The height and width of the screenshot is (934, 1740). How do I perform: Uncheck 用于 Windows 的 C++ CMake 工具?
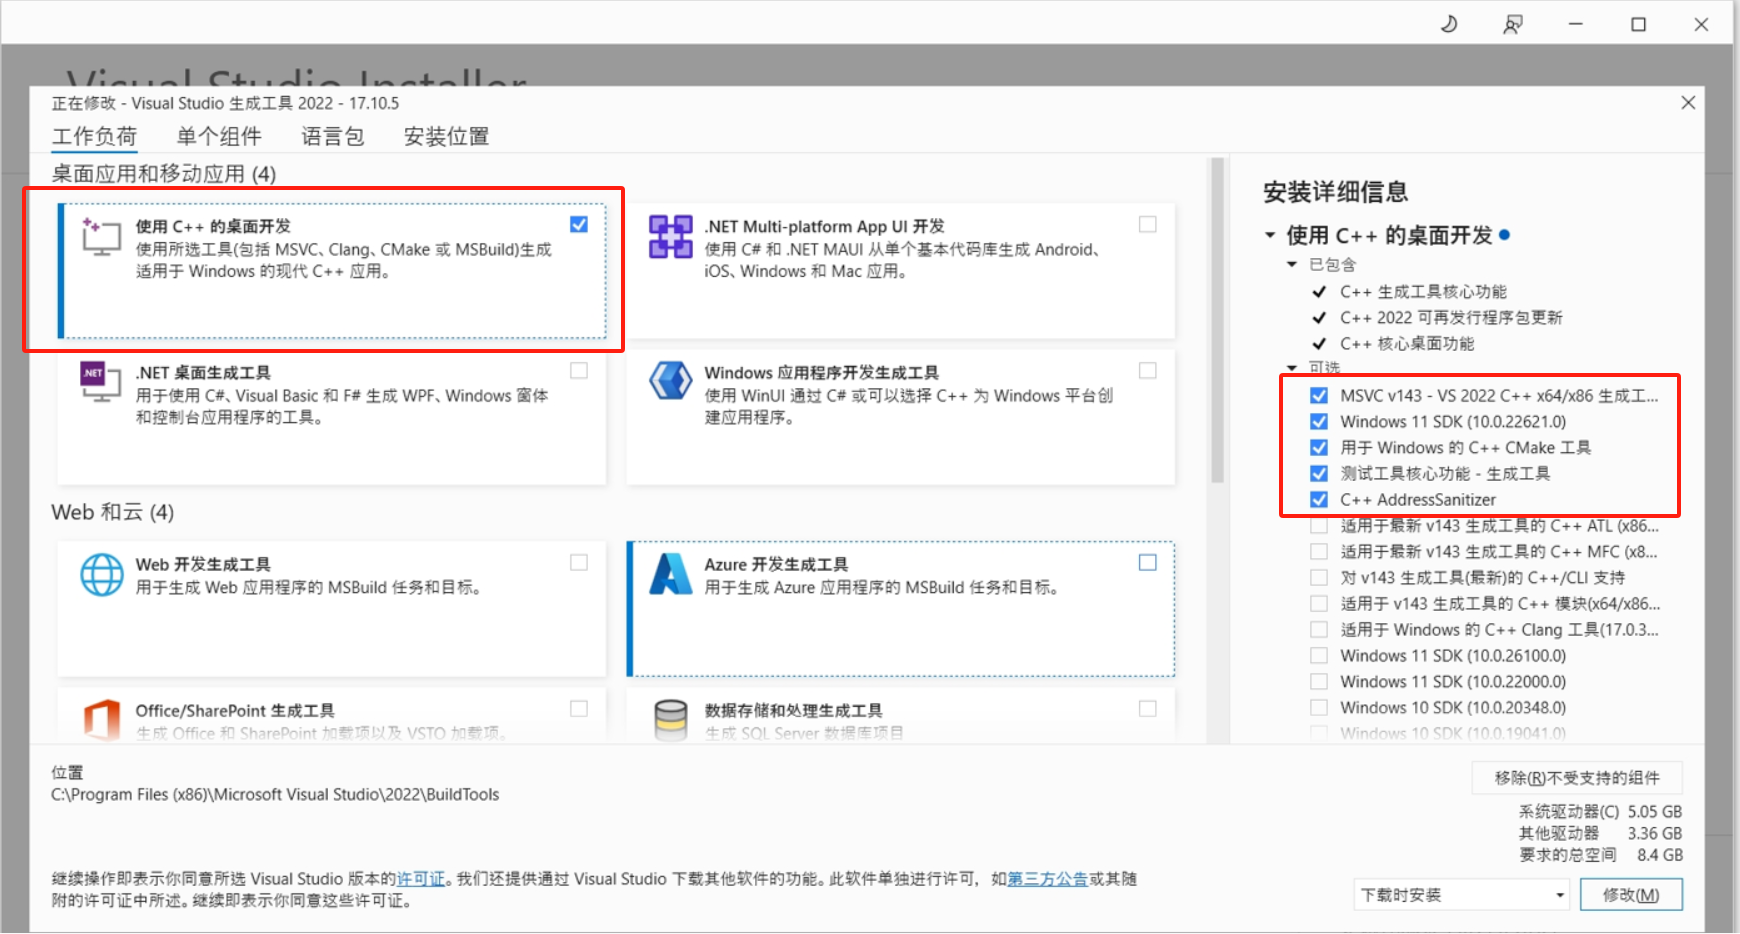(1319, 447)
